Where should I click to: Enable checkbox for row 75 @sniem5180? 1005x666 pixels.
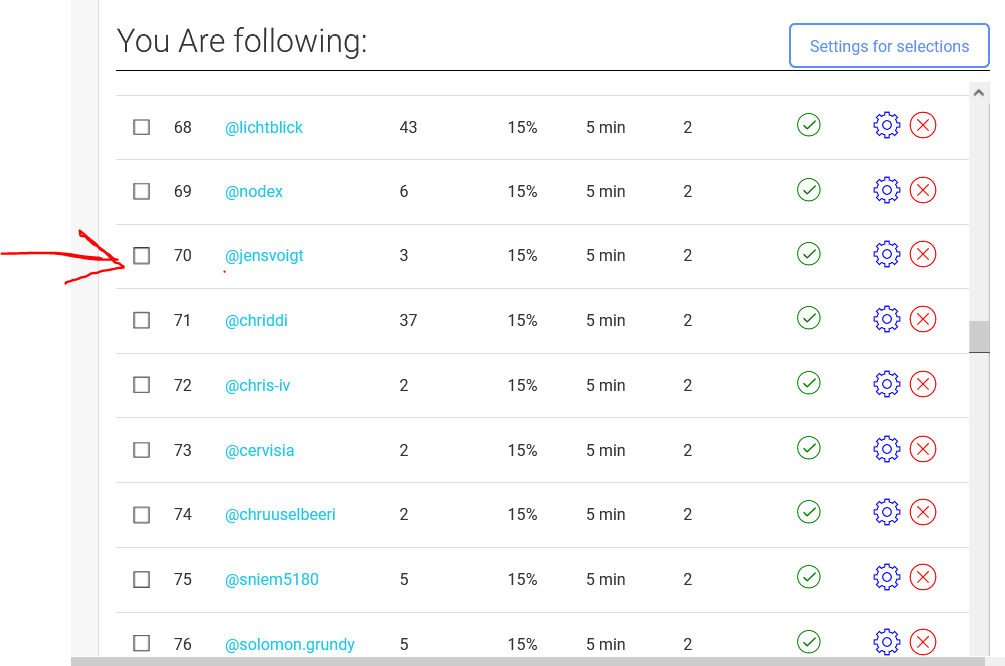tap(142, 579)
